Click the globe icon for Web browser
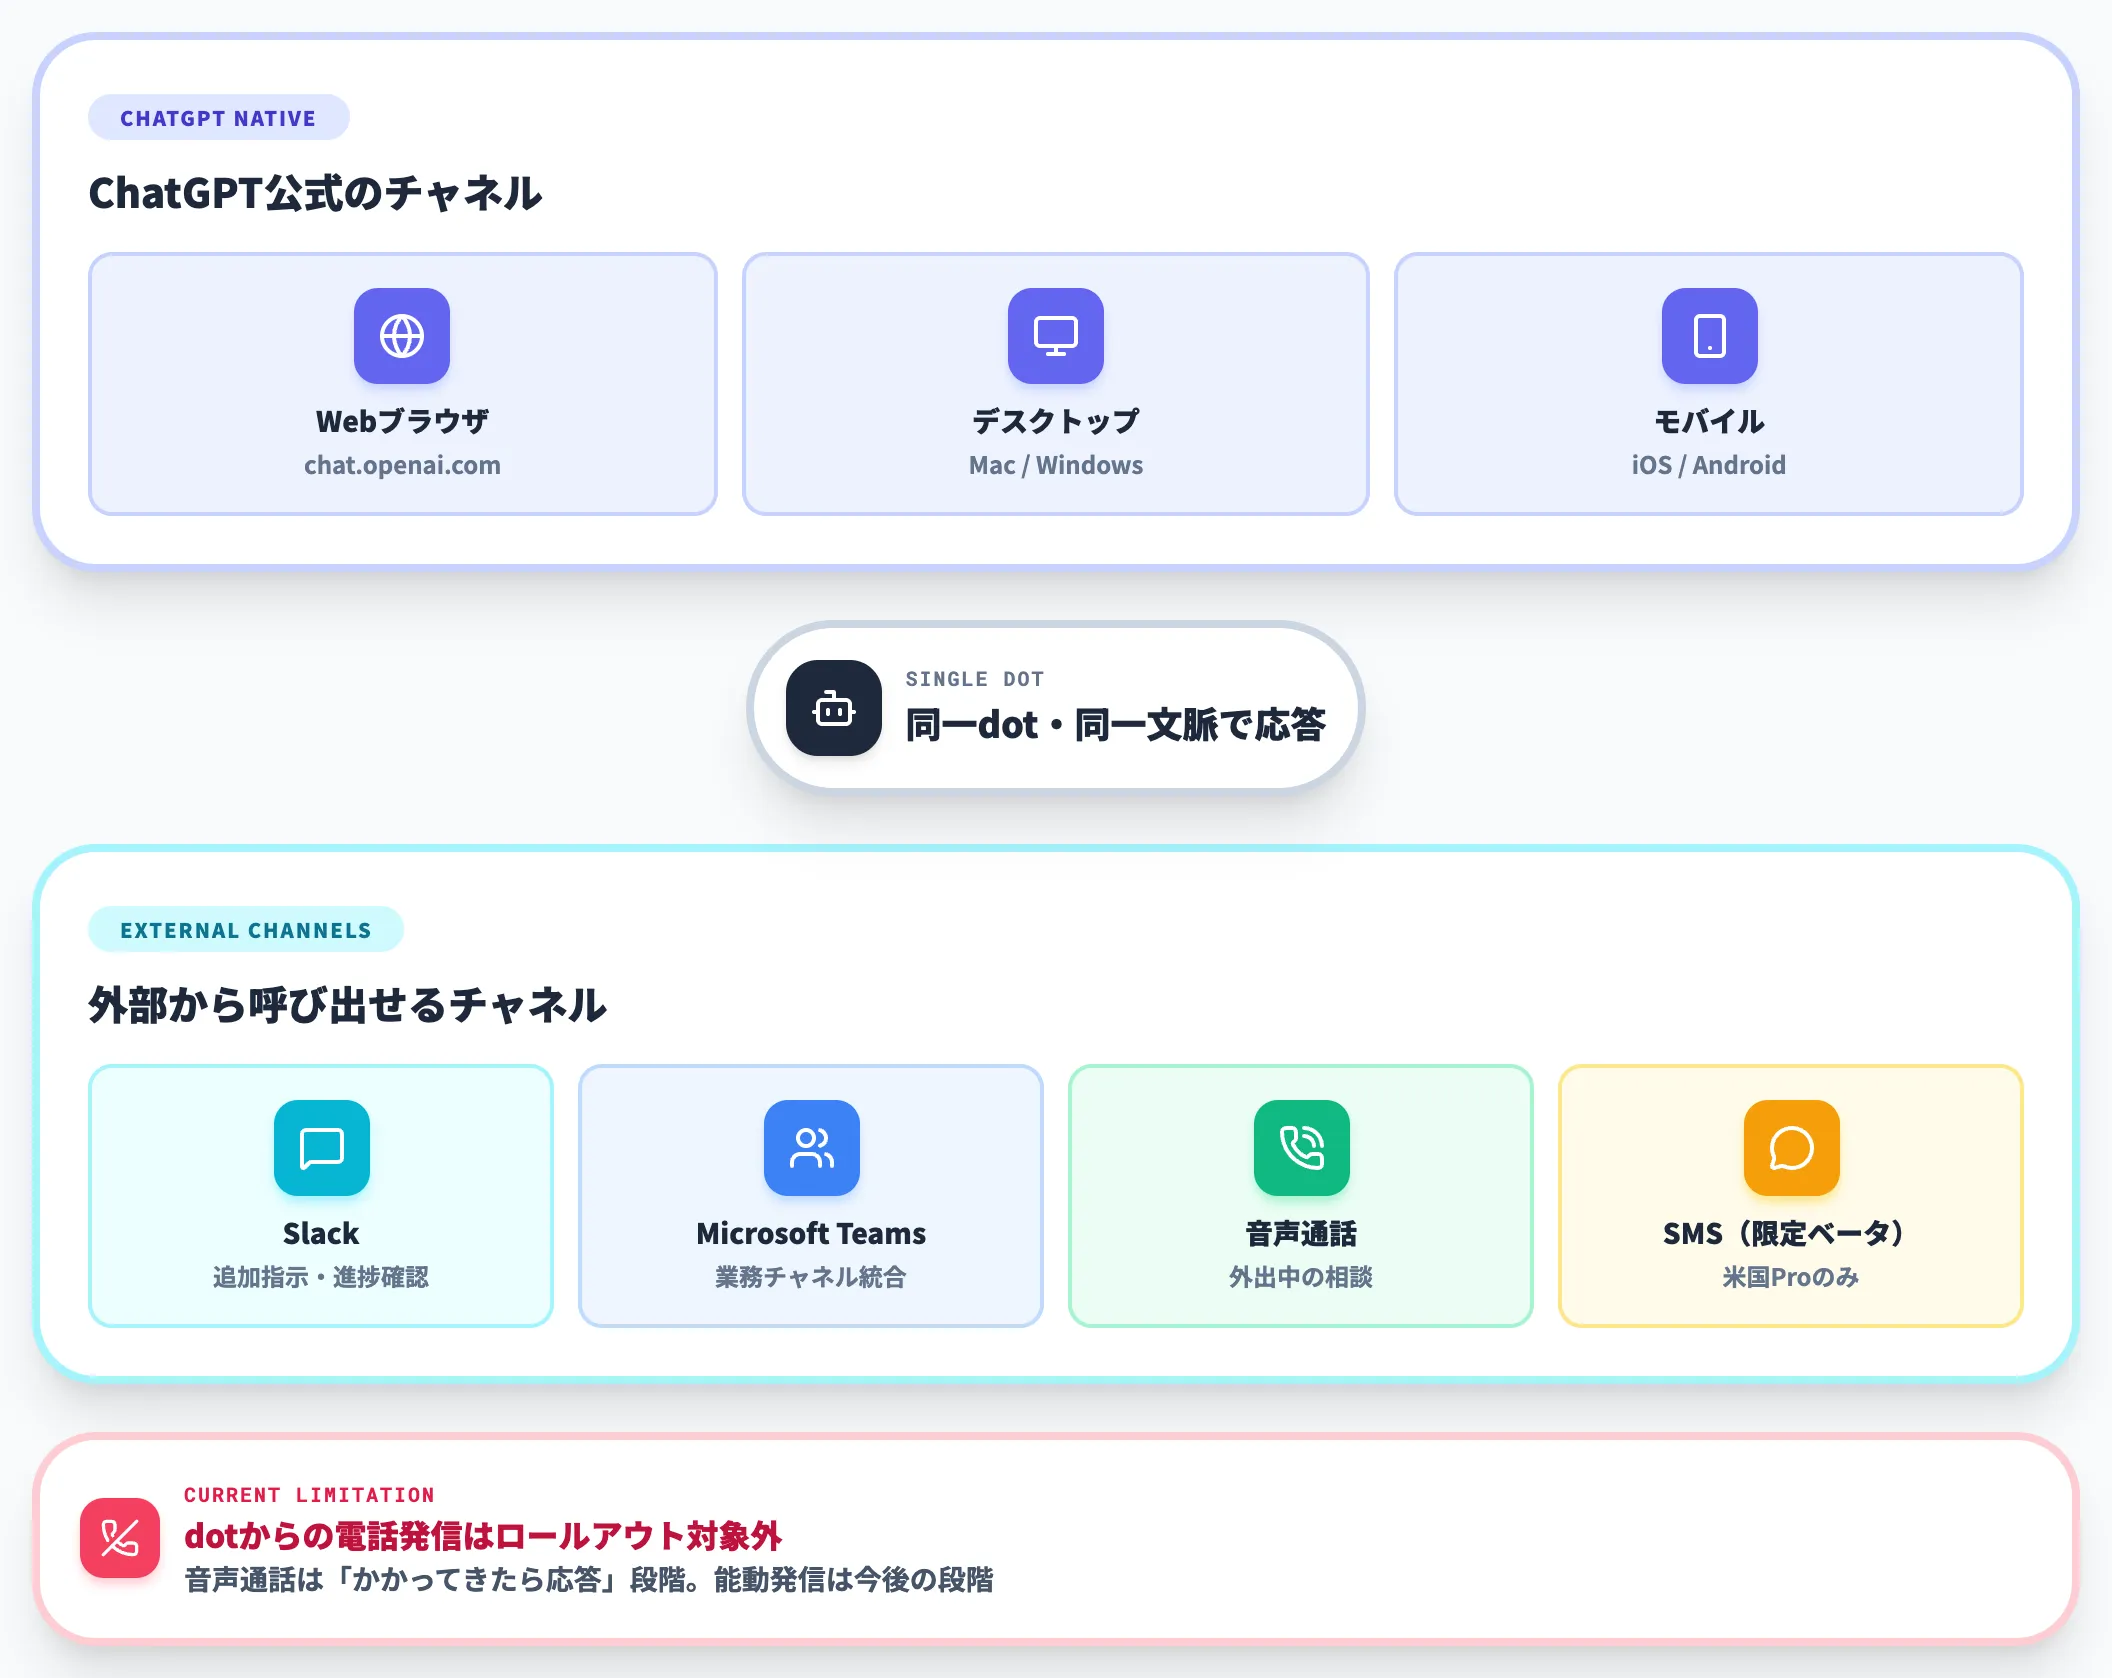 point(402,336)
